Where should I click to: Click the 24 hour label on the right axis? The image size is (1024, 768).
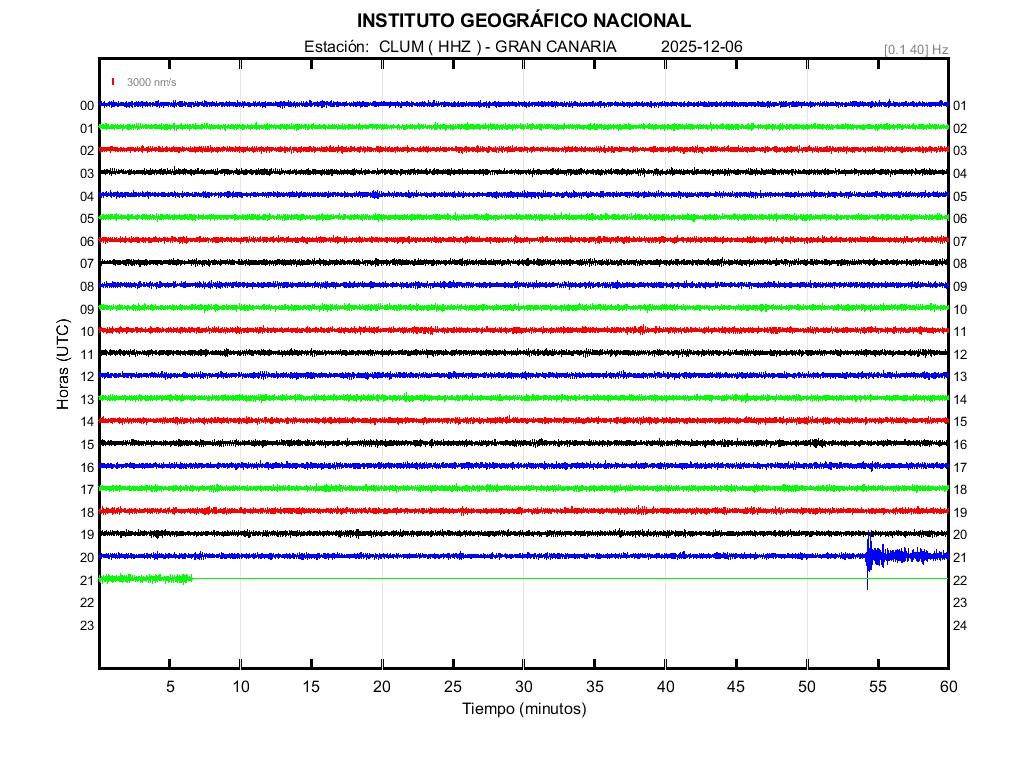pos(960,625)
